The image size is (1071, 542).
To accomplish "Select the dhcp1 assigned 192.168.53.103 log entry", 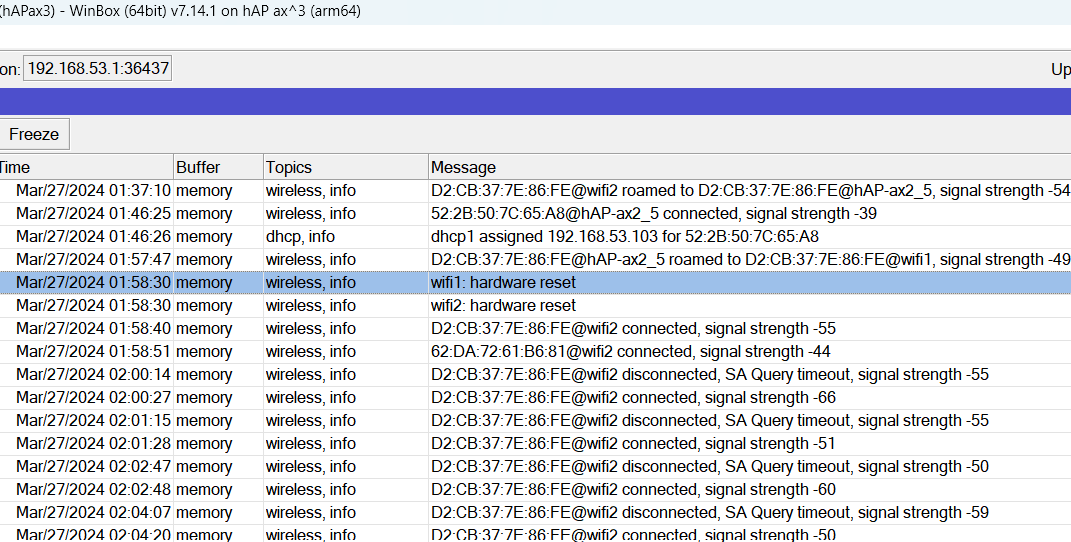I will point(624,237).
